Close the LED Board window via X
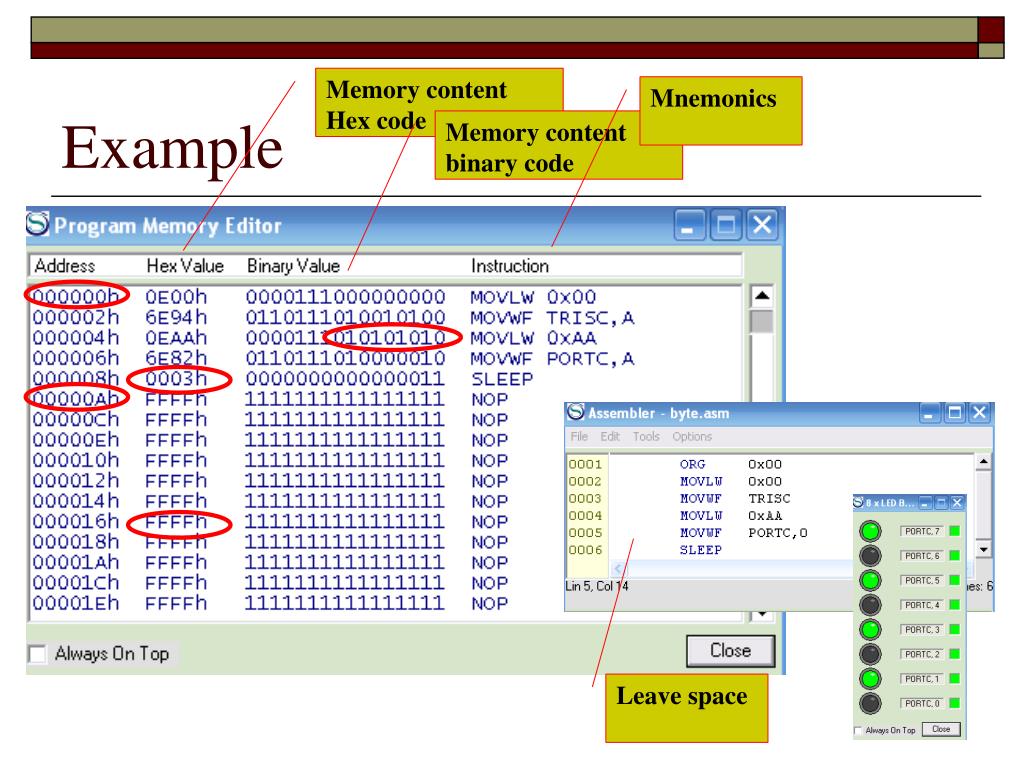 (957, 502)
